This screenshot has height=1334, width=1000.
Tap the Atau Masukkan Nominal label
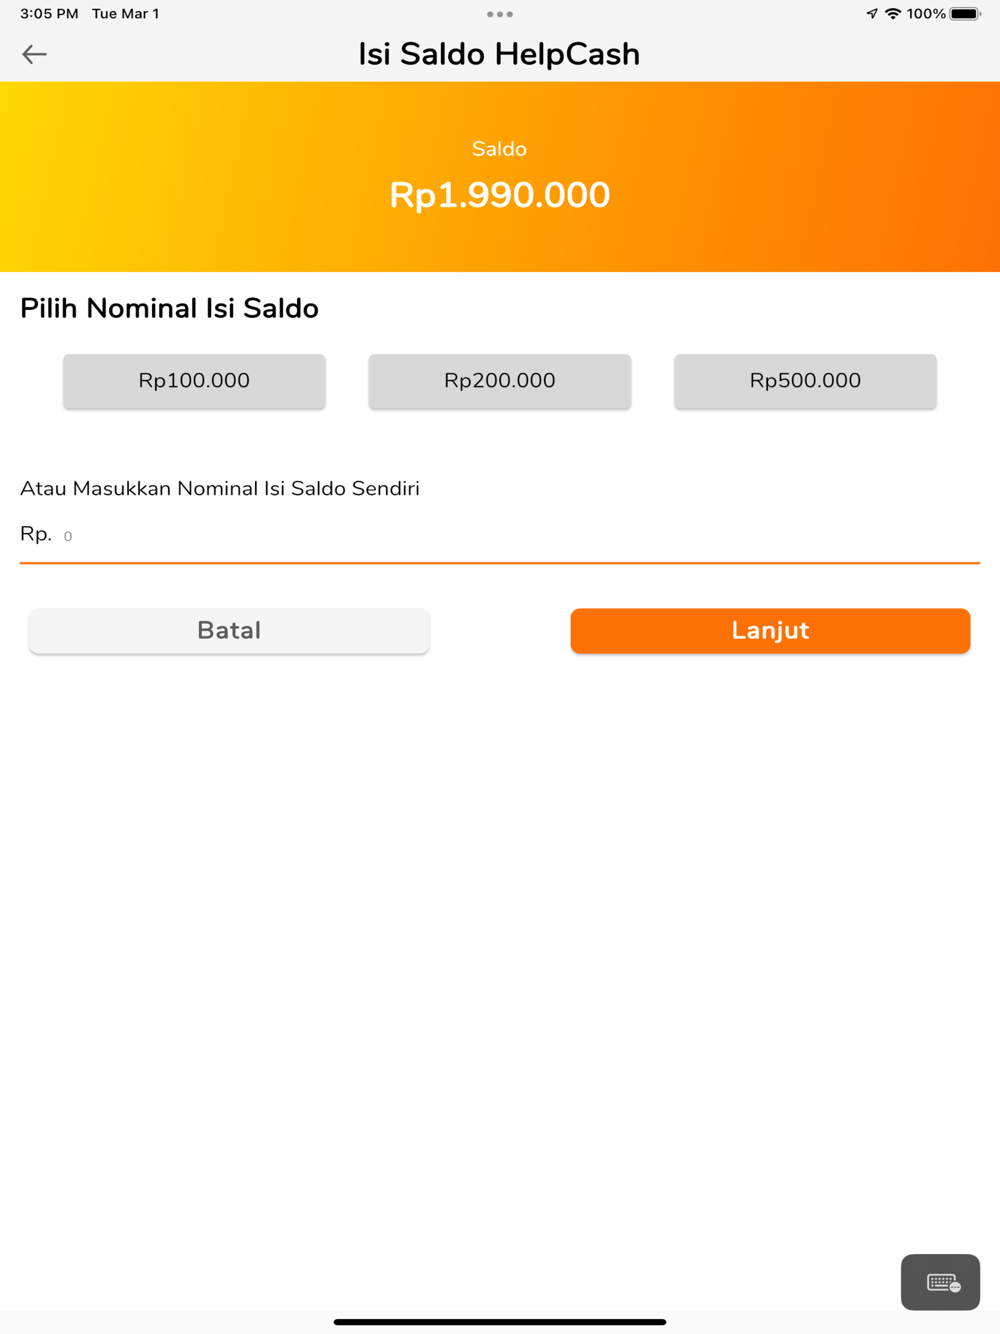click(x=220, y=488)
